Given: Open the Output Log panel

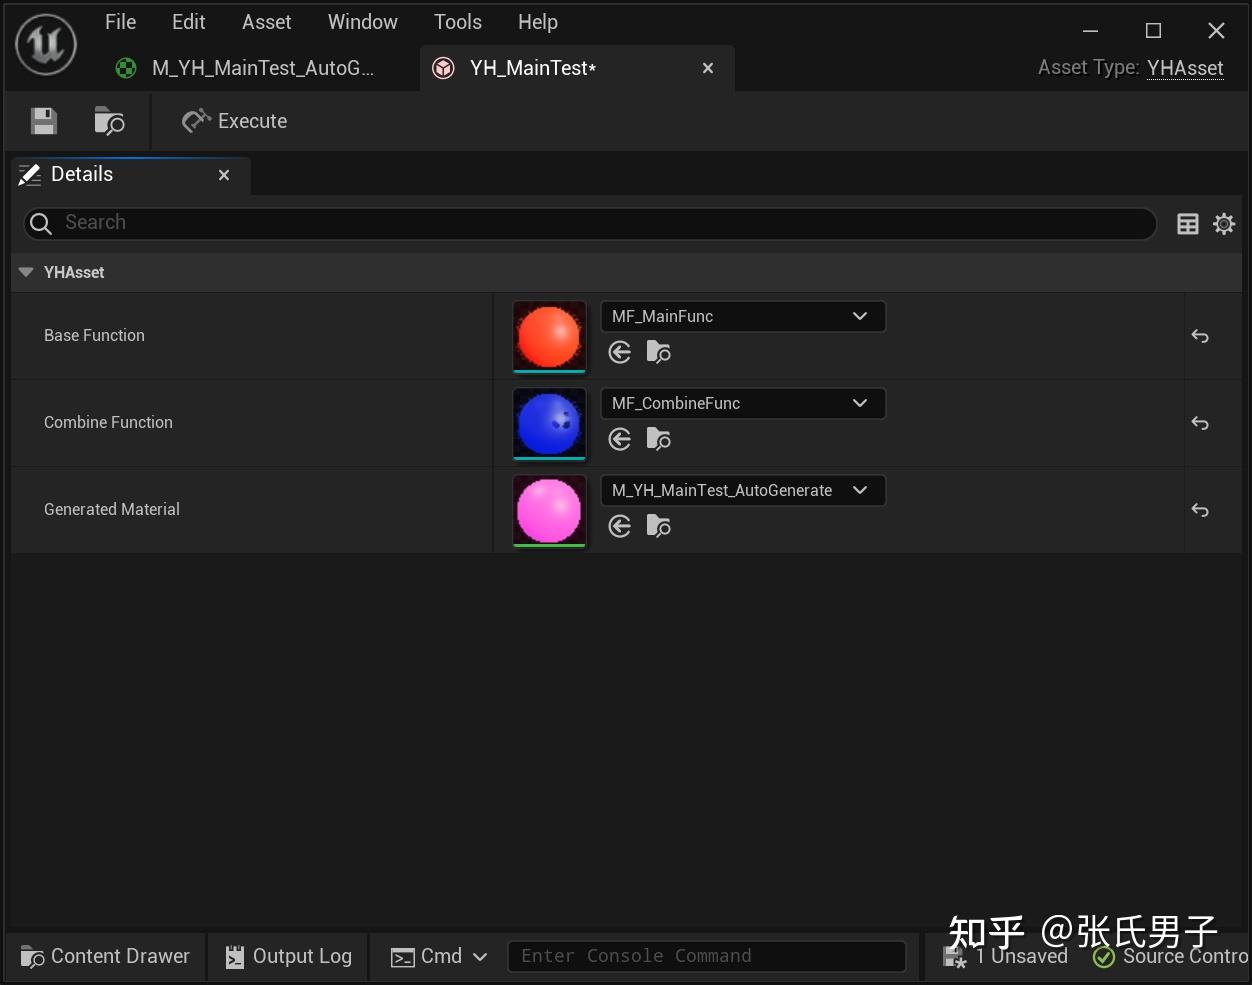Looking at the screenshot, I should pos(287,956).
